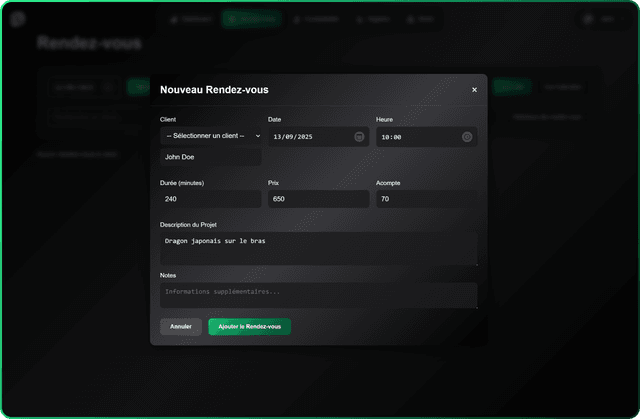The width and height of the screenshot is (640, 419).
Task: Focus the Durée (minutes) field
Action: tap(211, 199)
